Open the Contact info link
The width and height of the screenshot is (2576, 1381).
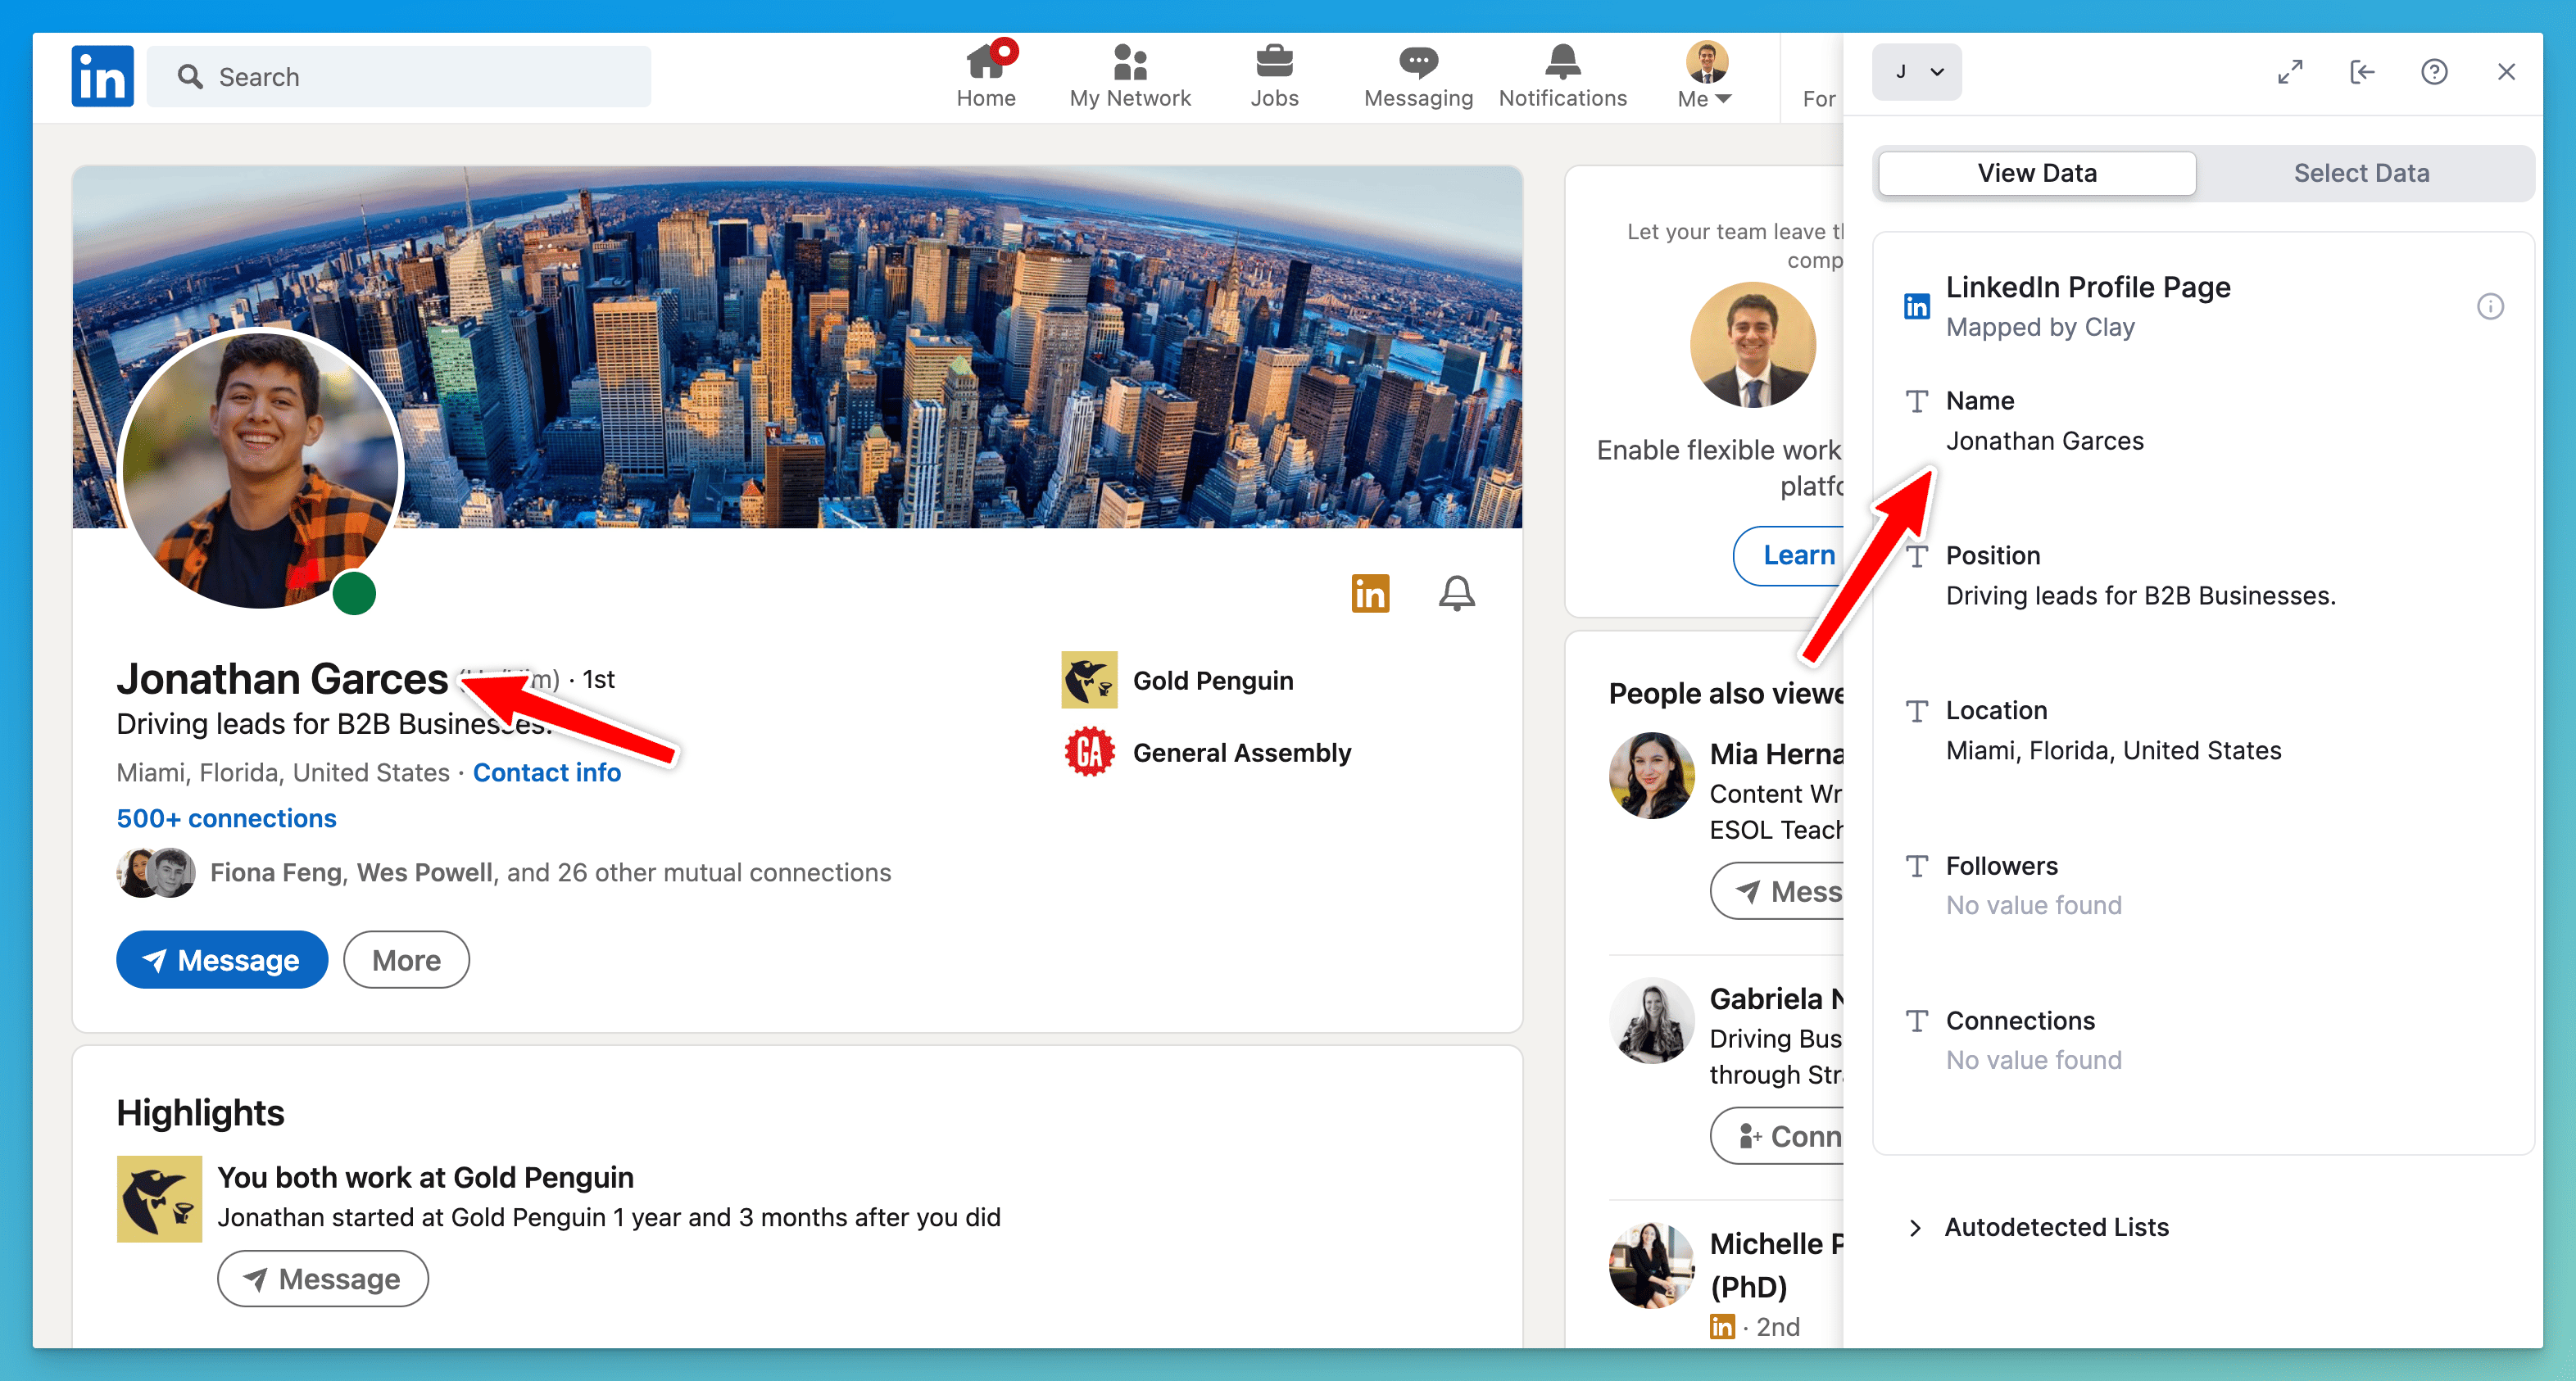tap(546, 772)
